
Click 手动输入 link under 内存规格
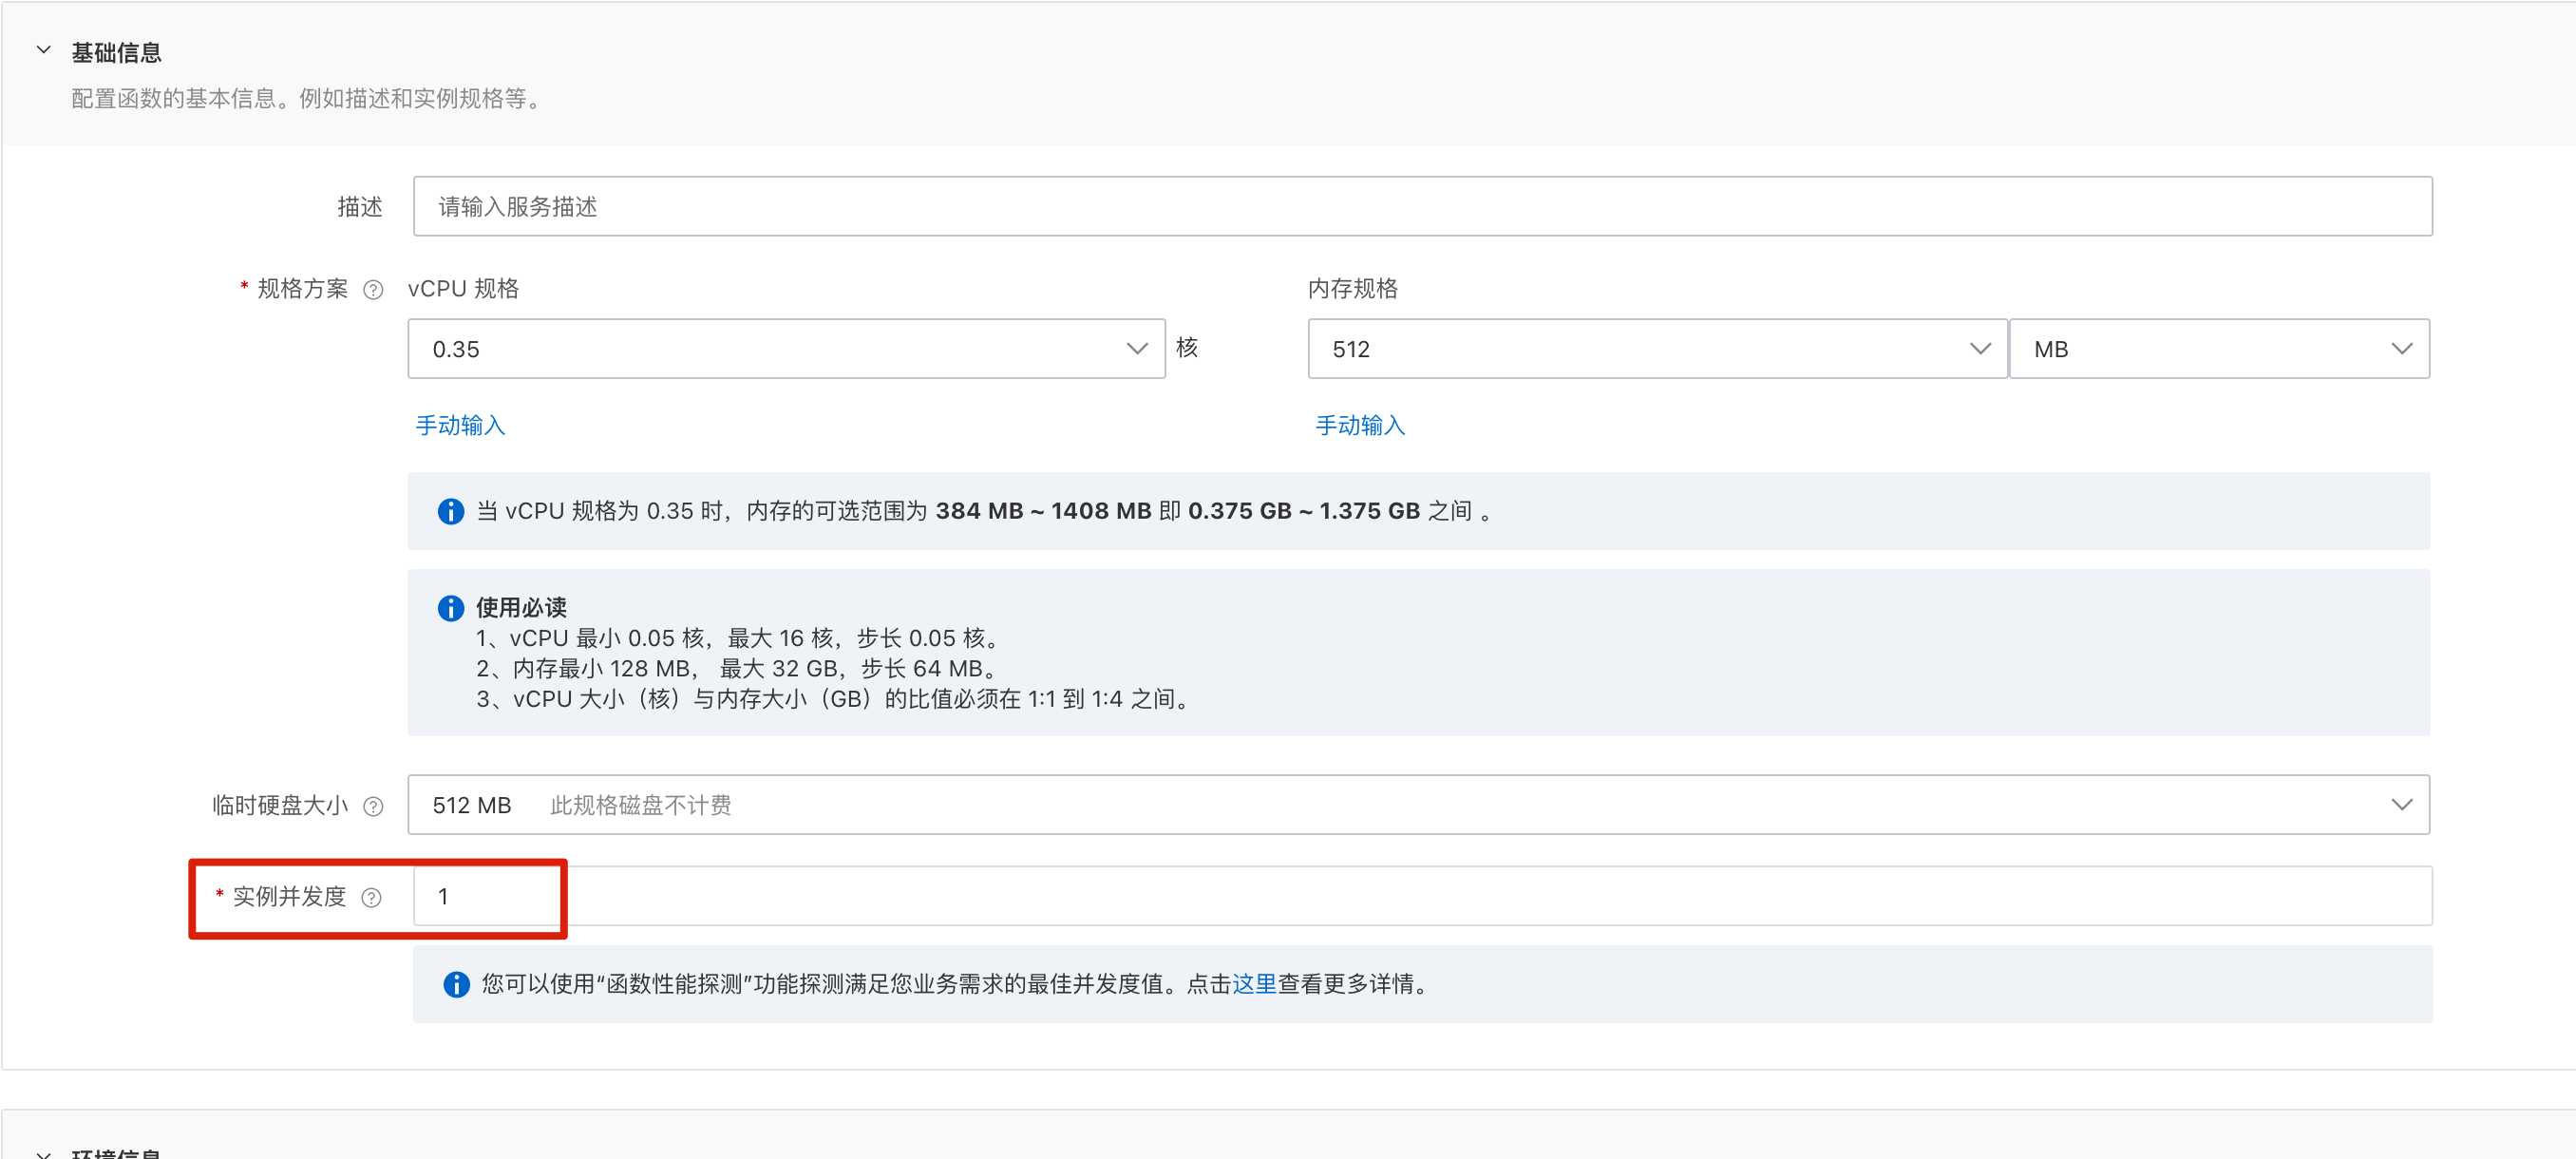pos(1360,425)
